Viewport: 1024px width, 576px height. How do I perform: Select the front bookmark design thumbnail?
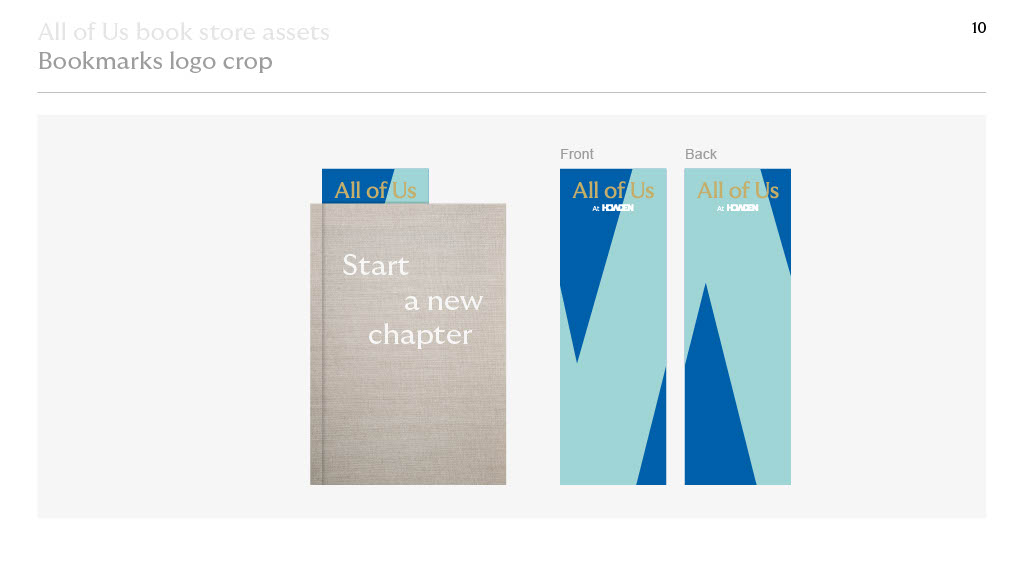(x=613, y=327)
